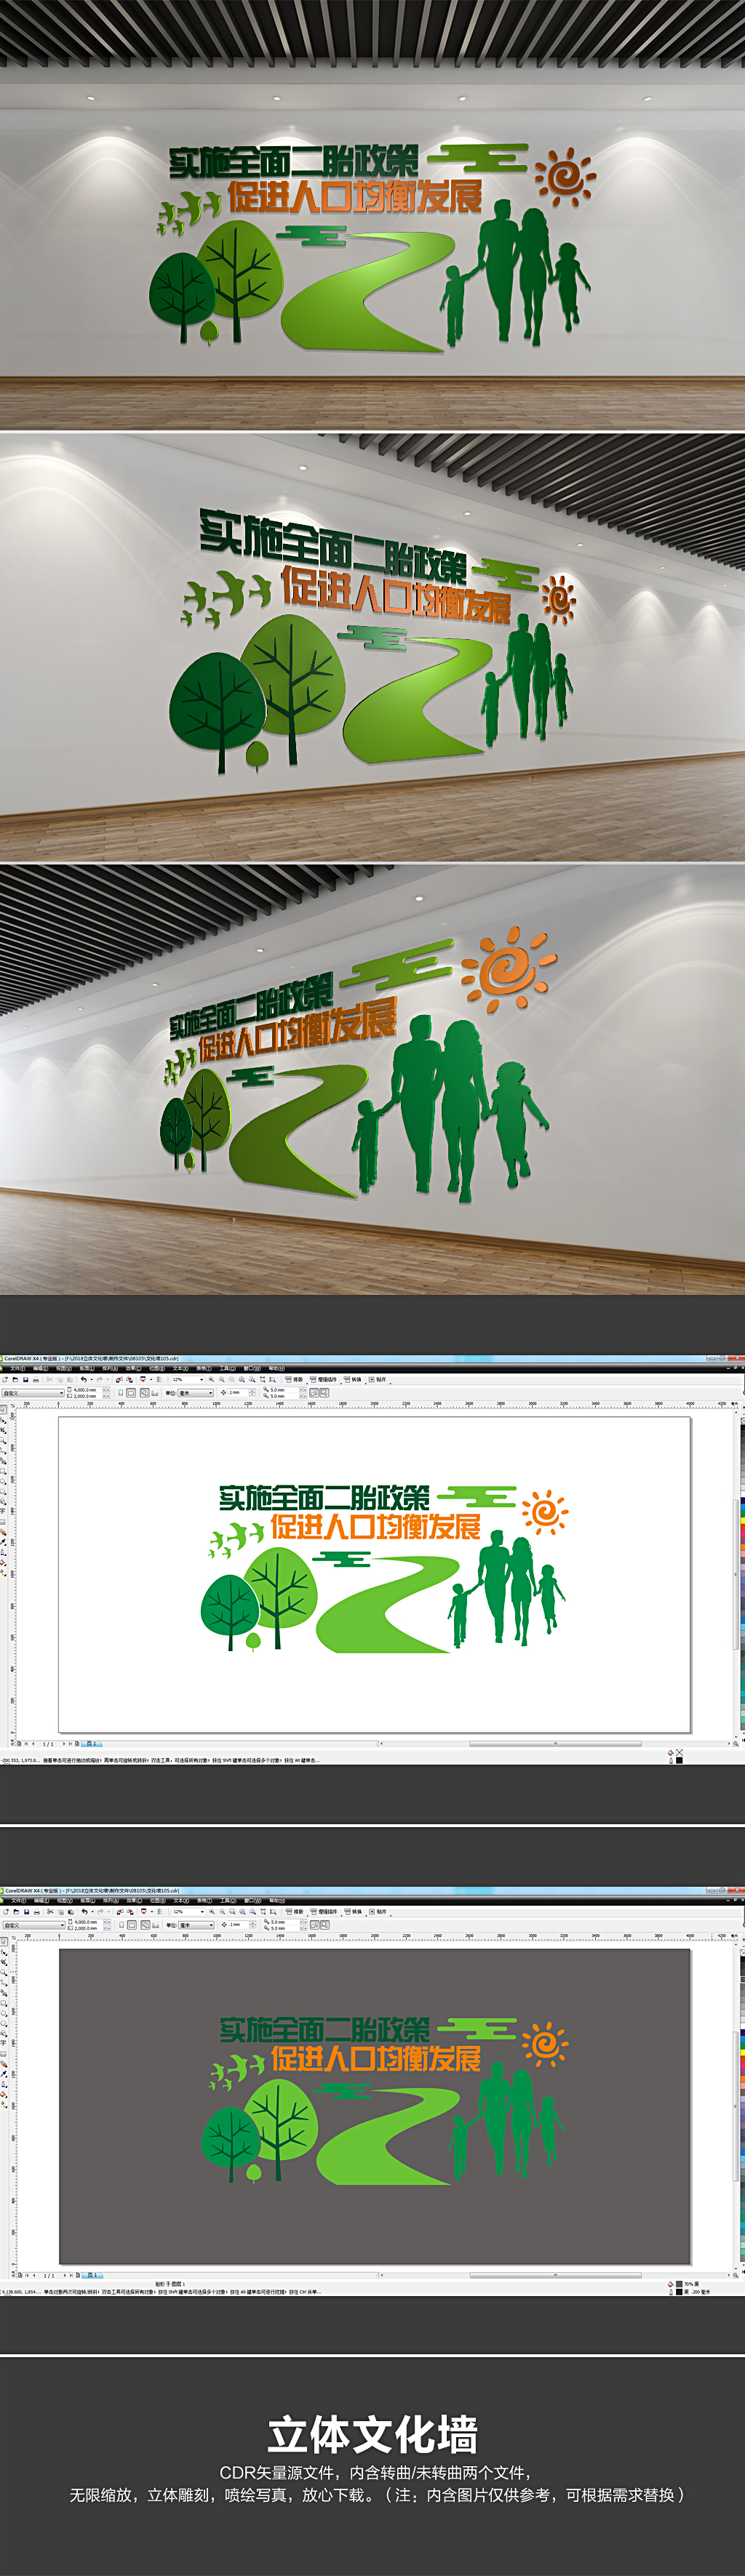This screenshot has width=745, height=2576.
Task: Expand 毫米 units dropdown in gray-page window
Action: point(211,1924)
